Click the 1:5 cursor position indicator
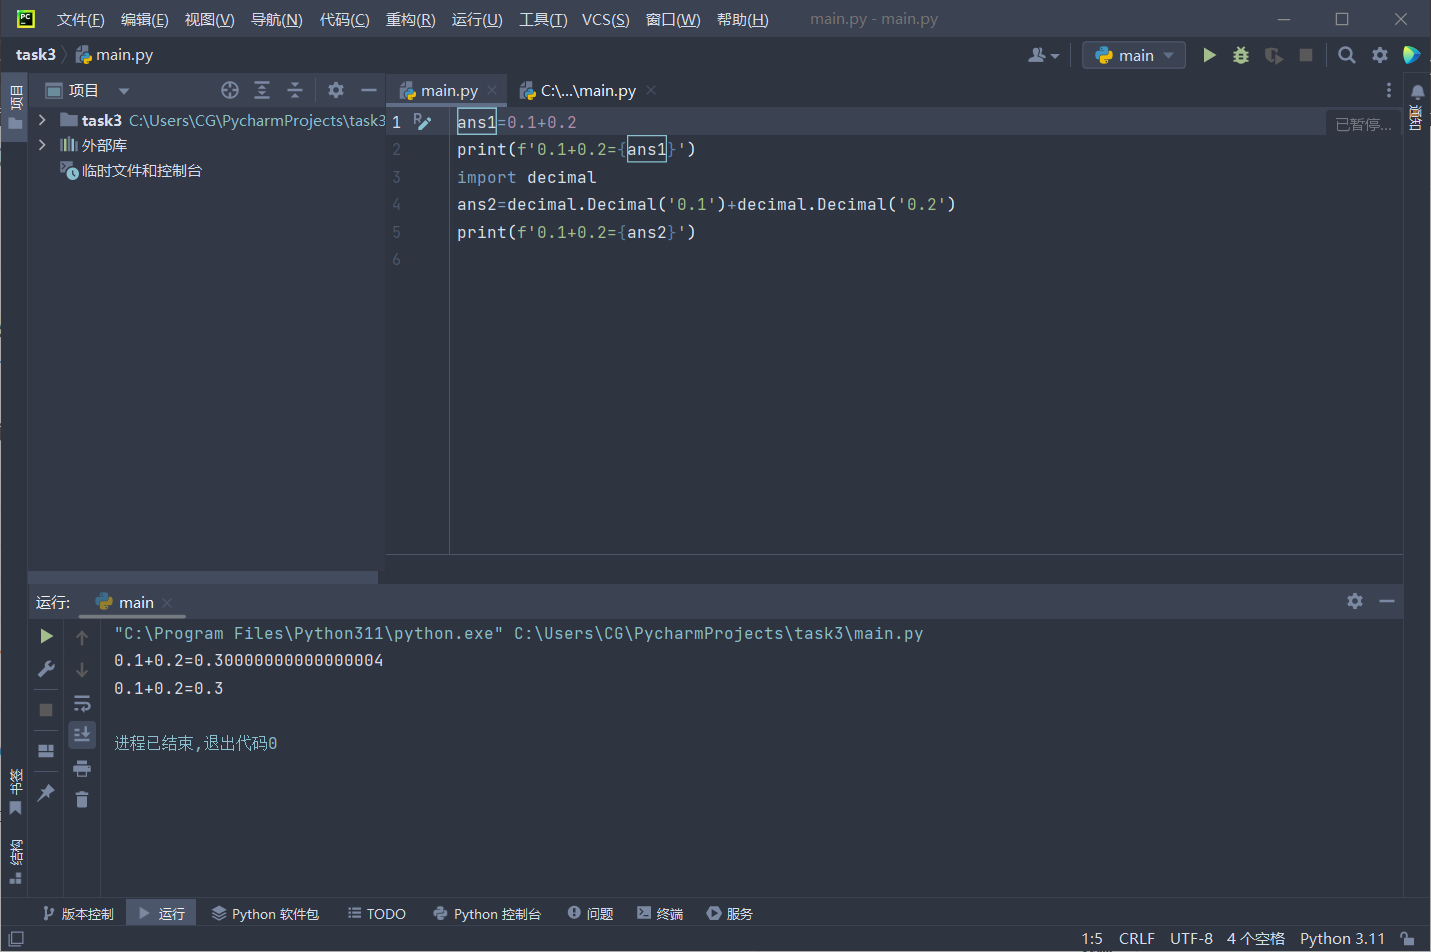This screenshot has width=1431, height=952. tap(1092, 939)
